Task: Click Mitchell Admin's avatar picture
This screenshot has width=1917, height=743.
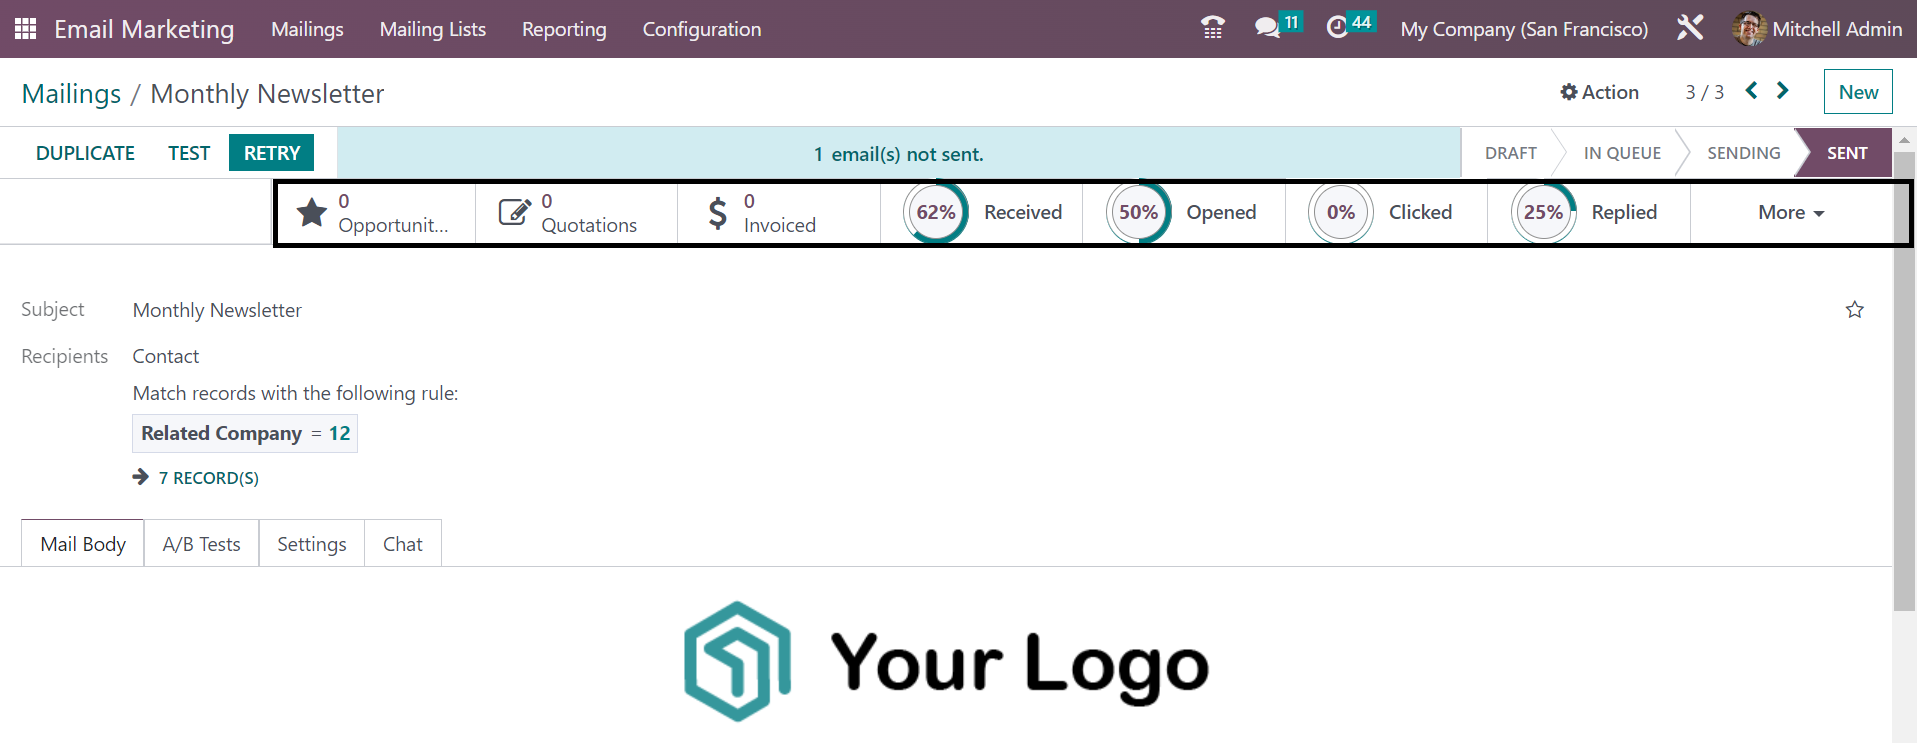Action: [1749, 29]
